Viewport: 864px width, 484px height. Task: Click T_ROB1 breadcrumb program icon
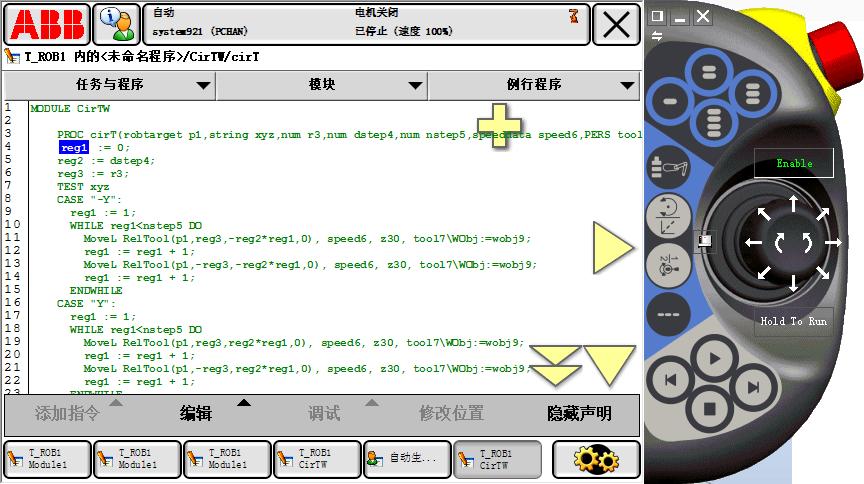point(12,56)
